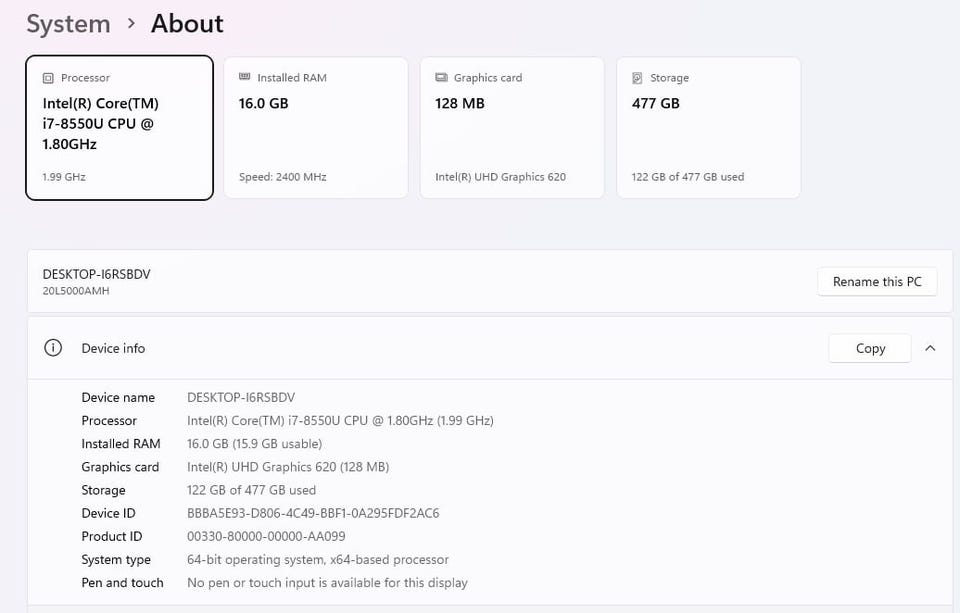Select the Installed RAM summary card
960x613 pixels.
click(316, 127)
